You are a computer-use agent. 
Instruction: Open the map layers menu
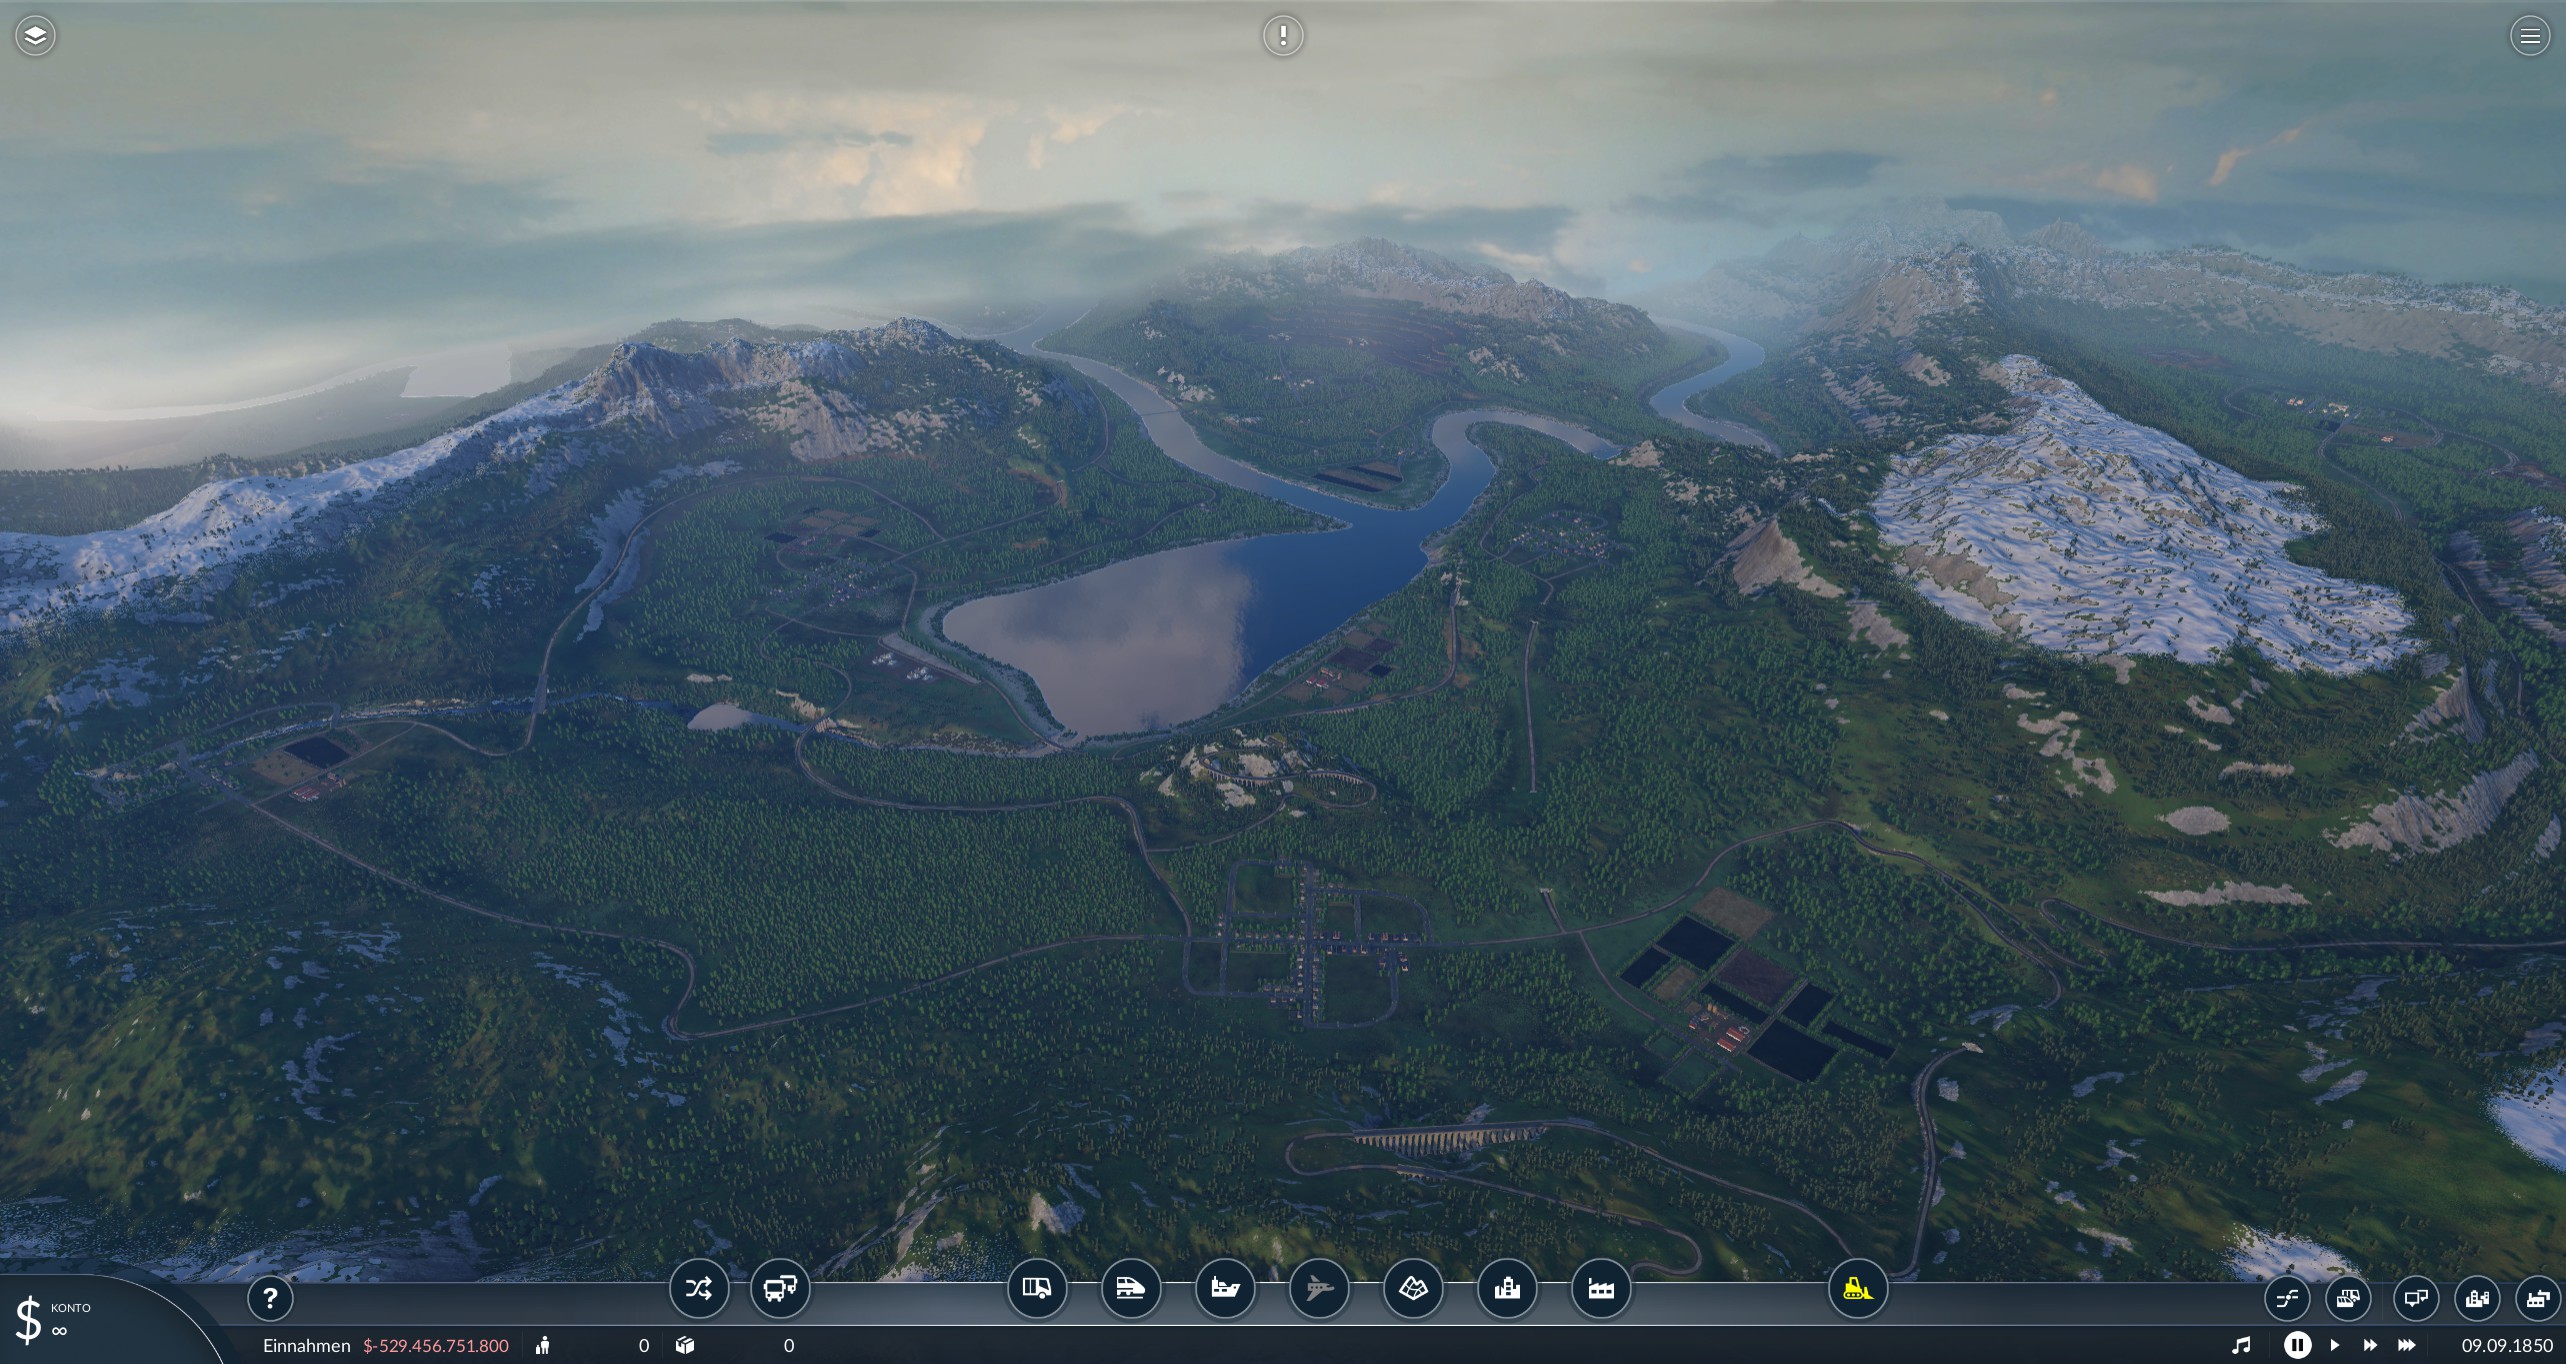(35, 36)
